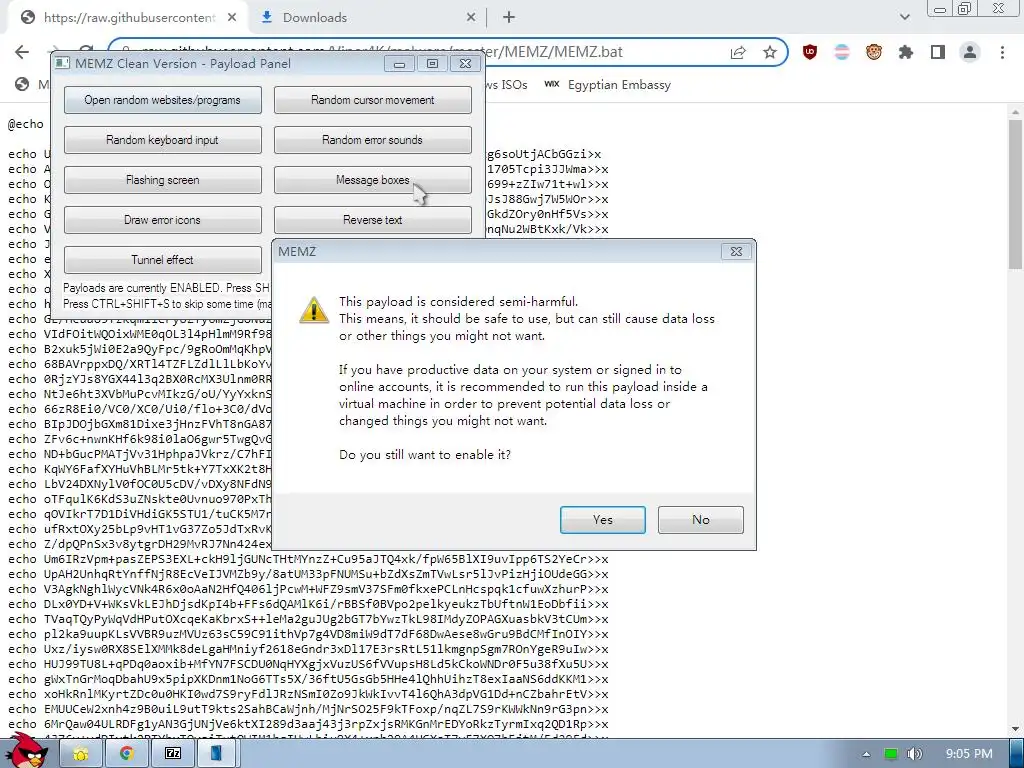
Task: Open Chrome three-dot menu
Action: (1002, 52)
